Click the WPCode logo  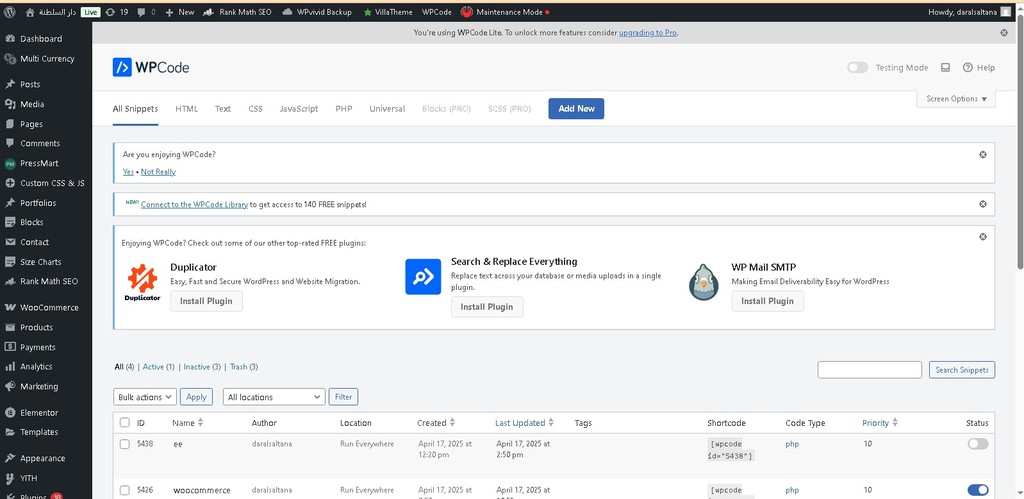151,67
